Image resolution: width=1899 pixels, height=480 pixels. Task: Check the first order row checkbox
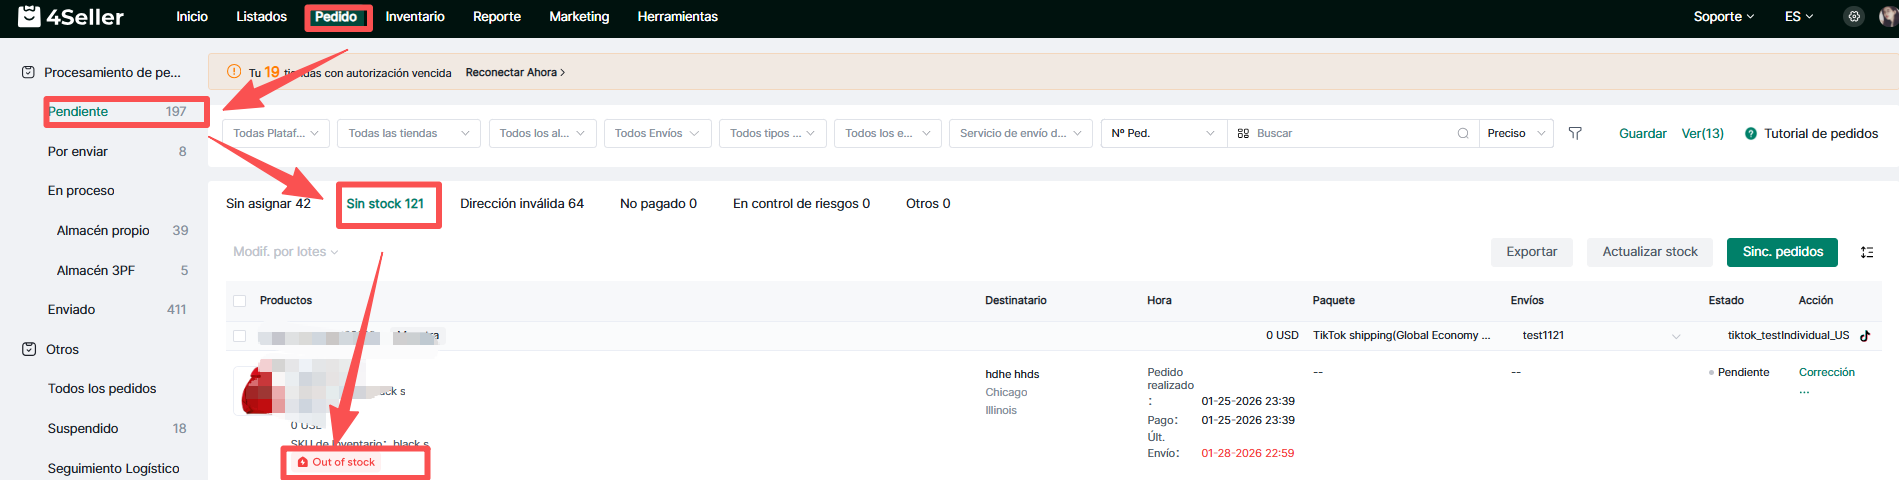(240, 336)
